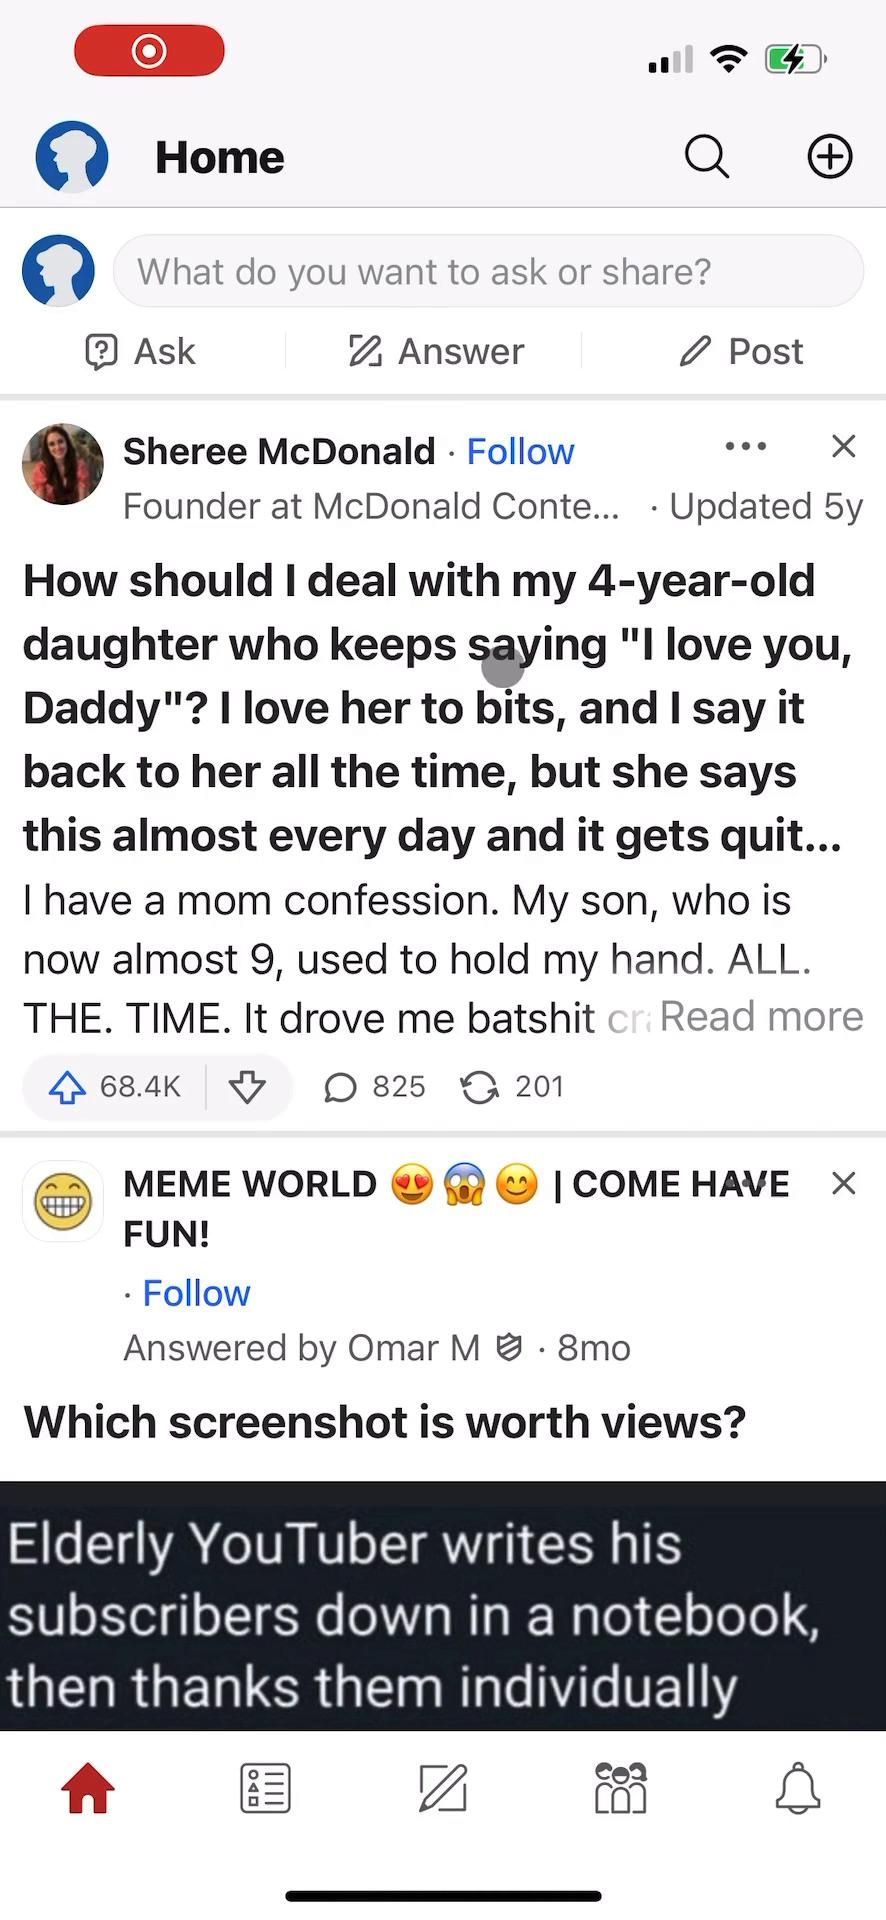Image resolution: width=886 pixels, height=1920 pixels.
Task: Tap the share icon showing 201
Action: (512, 1087)
